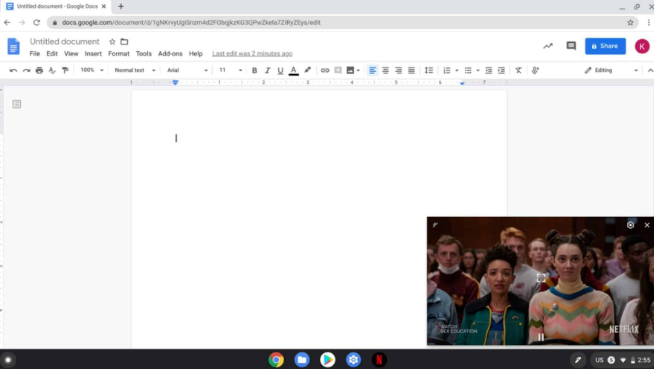Viewport: 654px width, 369px height.
Task: Insert a link with the link icon
Action: [324, 70]
